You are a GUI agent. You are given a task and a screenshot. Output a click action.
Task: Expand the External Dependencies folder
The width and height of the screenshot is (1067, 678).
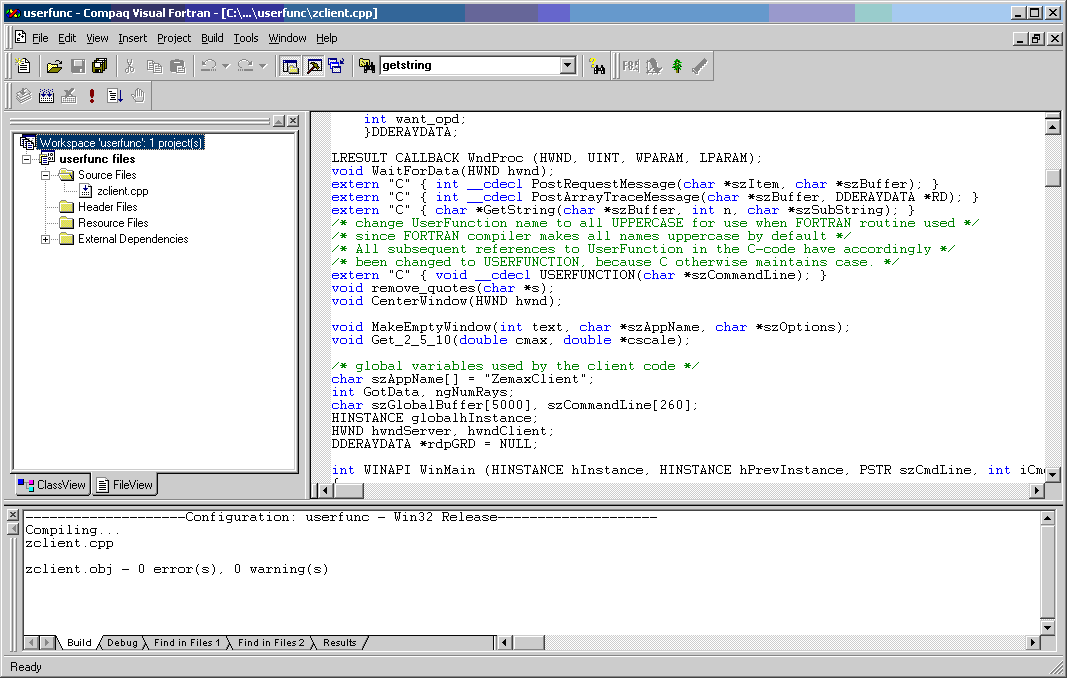(44, 239)
